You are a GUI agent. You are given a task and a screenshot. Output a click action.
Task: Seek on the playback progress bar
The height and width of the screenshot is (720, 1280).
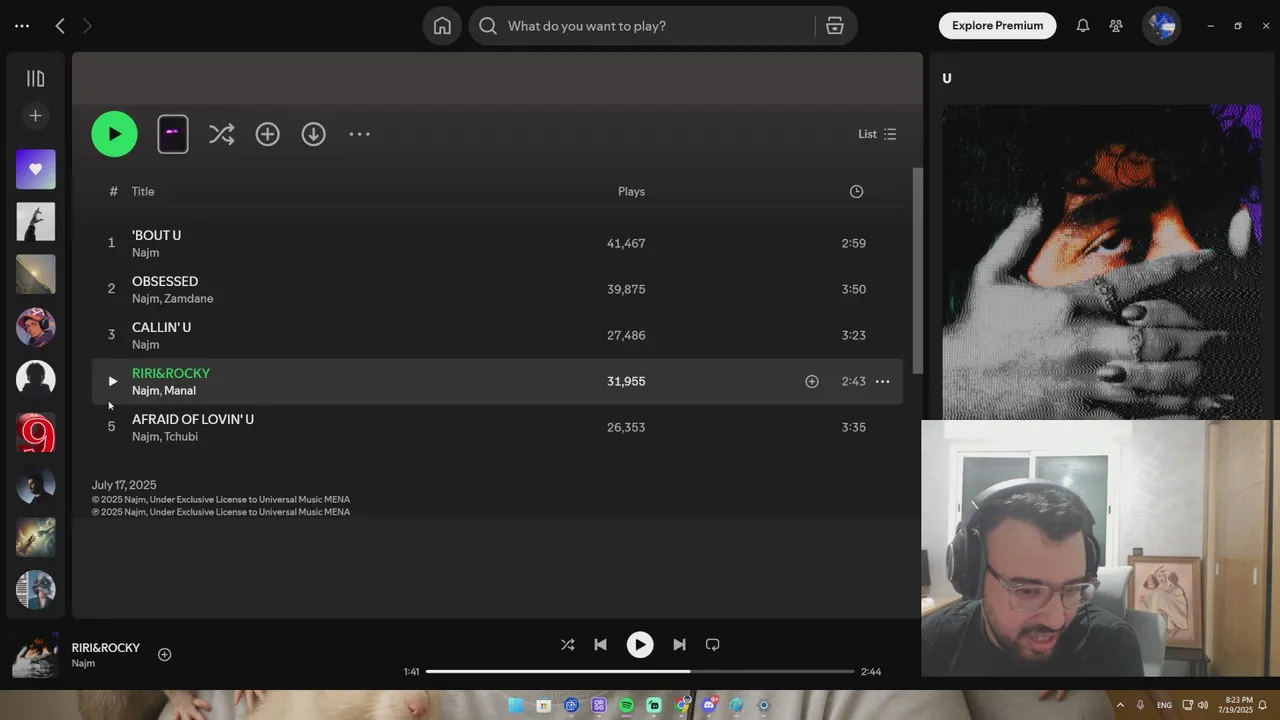tap(640, 672)
